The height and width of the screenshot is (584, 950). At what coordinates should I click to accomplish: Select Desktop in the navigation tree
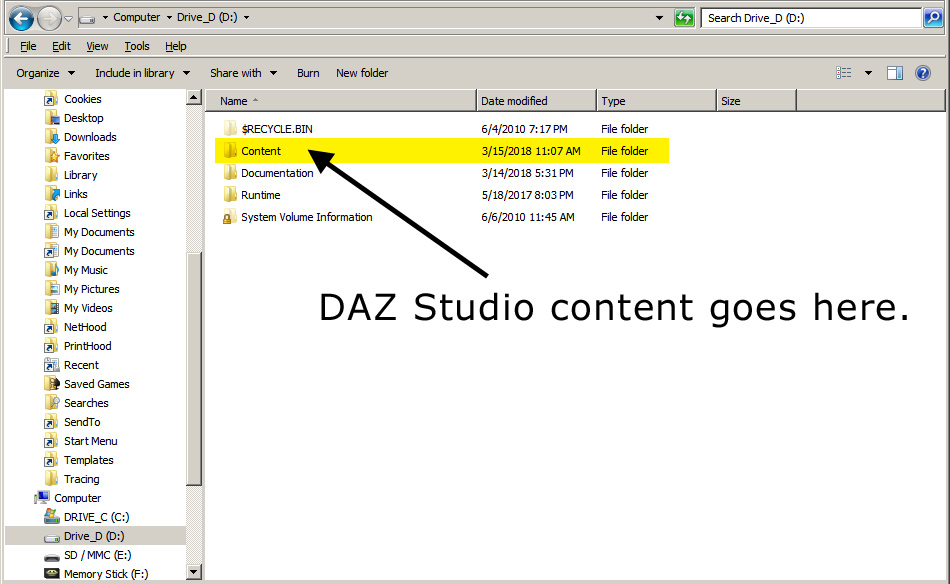pyautogui.click(x=84, y=118)
